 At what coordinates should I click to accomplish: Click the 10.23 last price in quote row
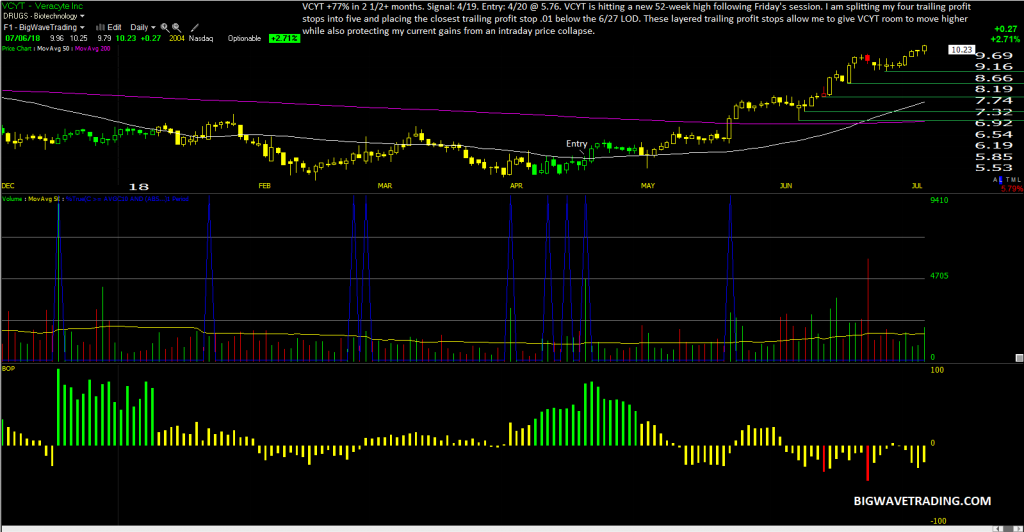126,39
